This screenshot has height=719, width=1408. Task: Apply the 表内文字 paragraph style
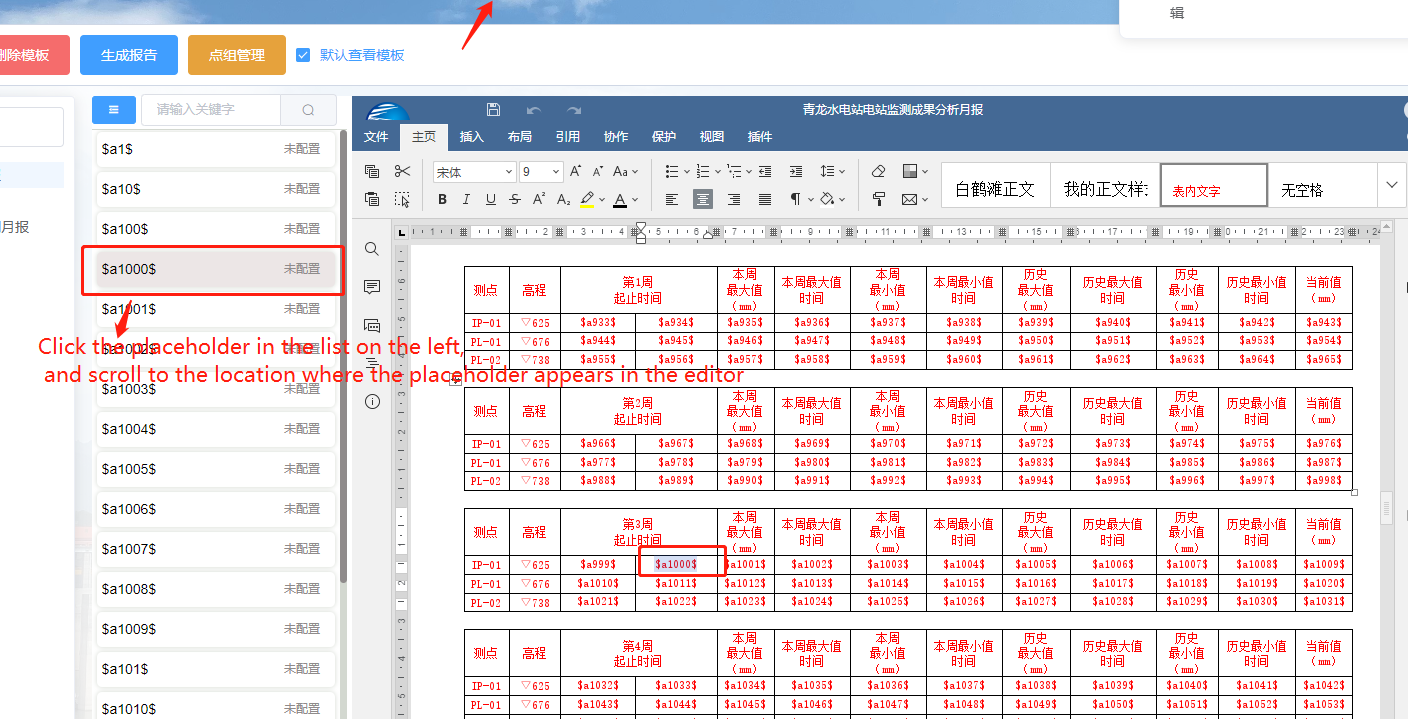(1214, 185)
